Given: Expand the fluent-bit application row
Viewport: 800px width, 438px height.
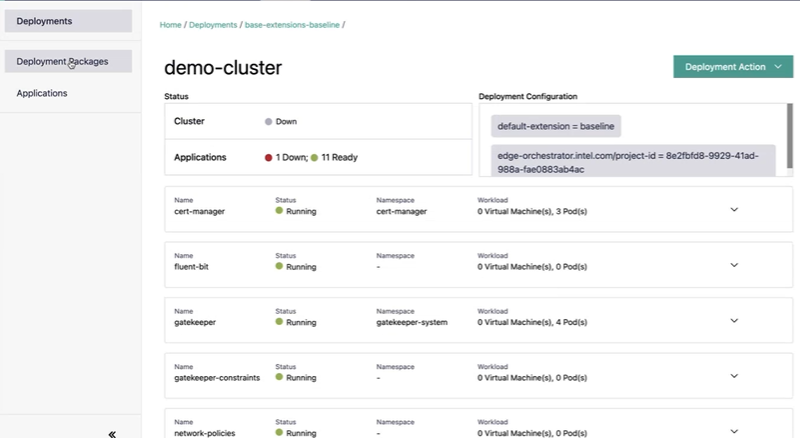Looking at the screenshot, I should (x=734, y=265).
